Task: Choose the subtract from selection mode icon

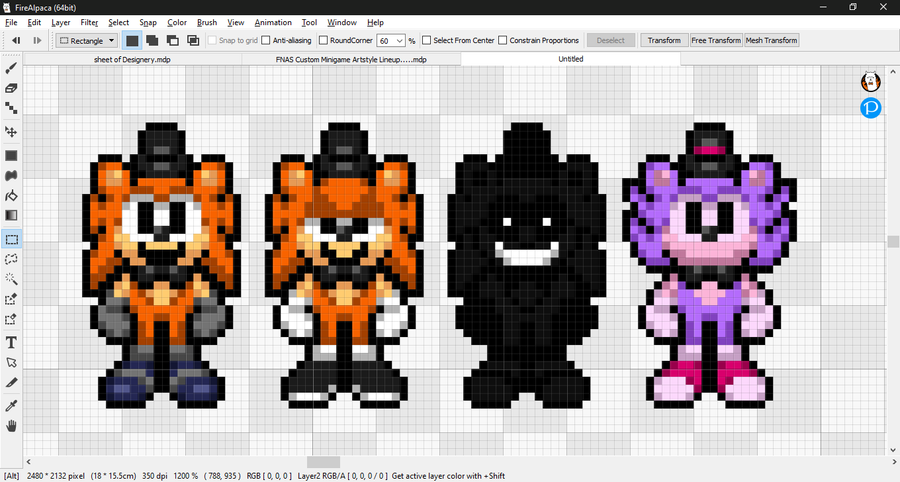Action: (172, 40)
